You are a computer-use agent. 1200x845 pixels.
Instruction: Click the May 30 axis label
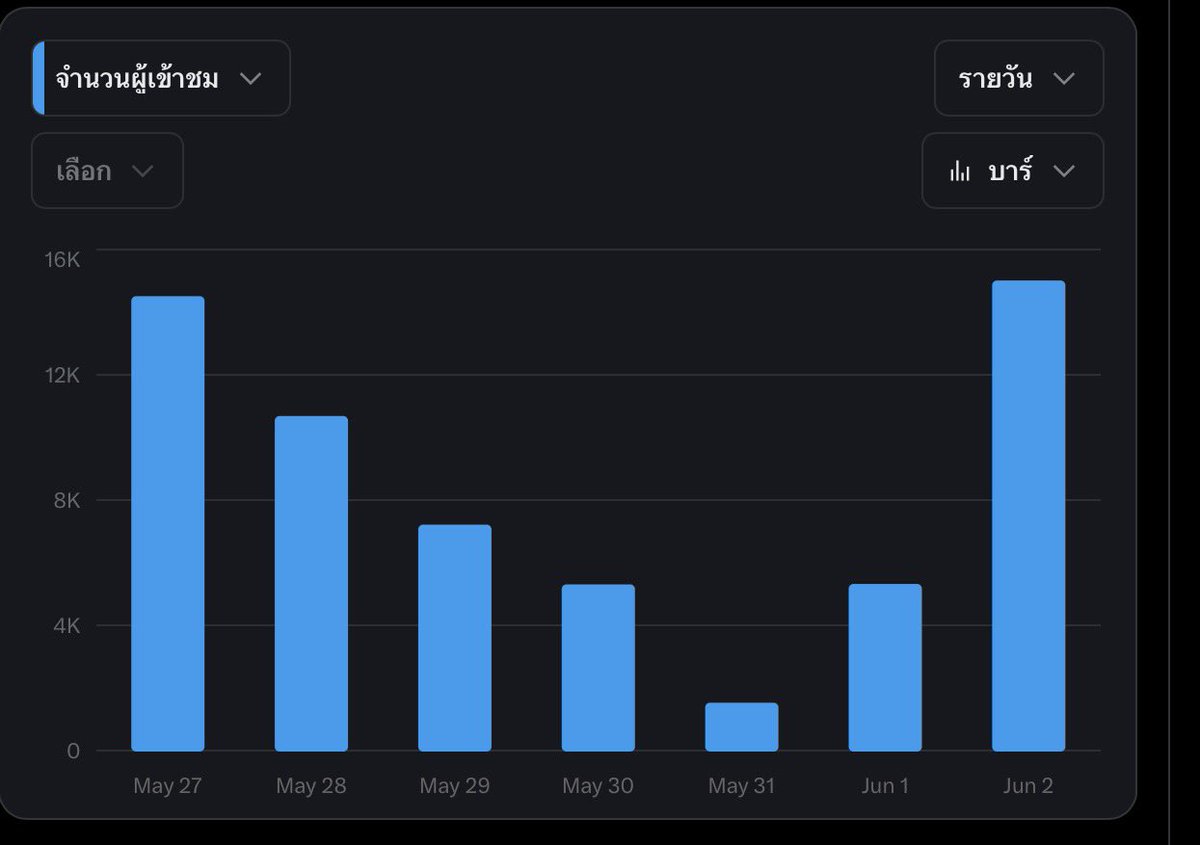(x=598, y=786)
